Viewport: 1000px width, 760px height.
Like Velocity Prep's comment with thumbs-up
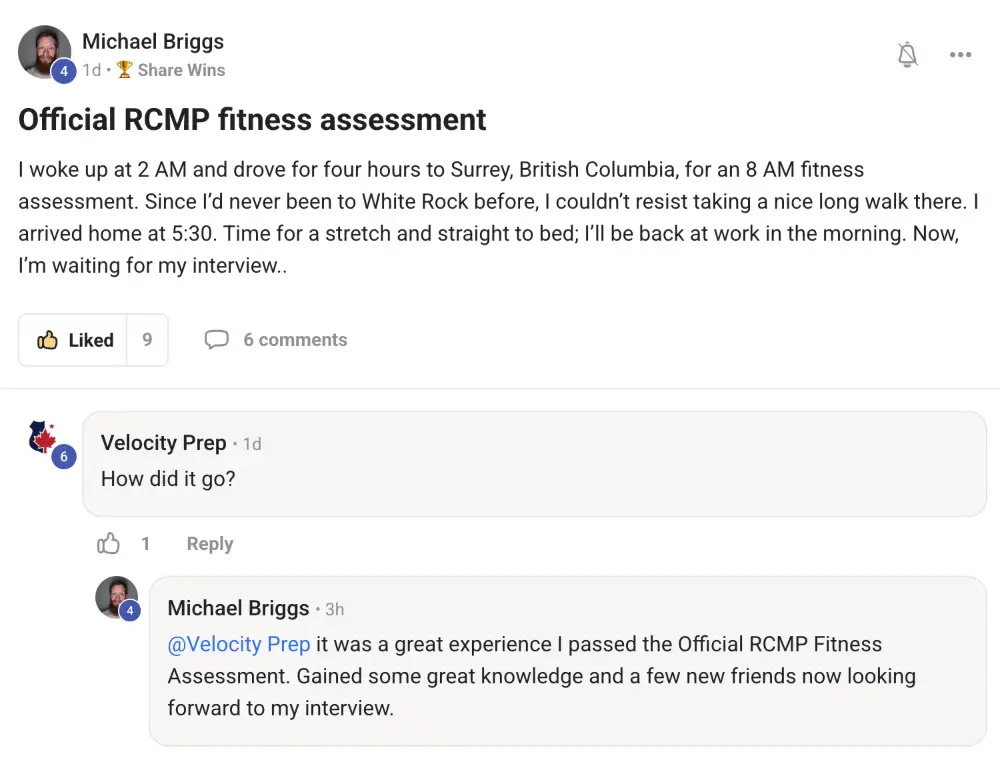[108, 544]
